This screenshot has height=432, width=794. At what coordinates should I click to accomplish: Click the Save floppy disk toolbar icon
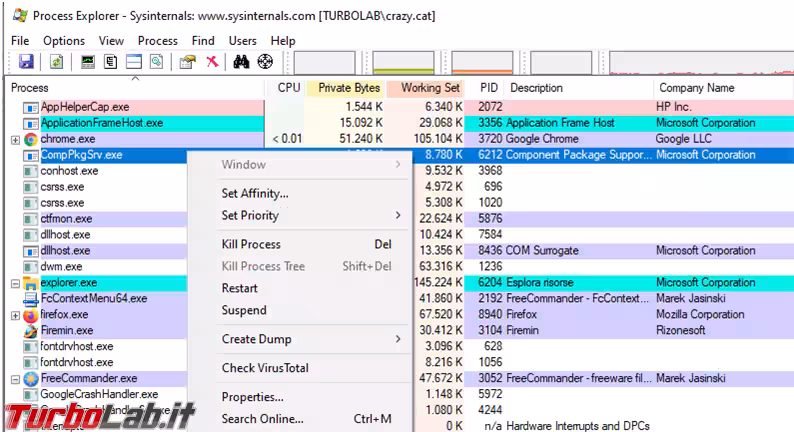[26, 62]
